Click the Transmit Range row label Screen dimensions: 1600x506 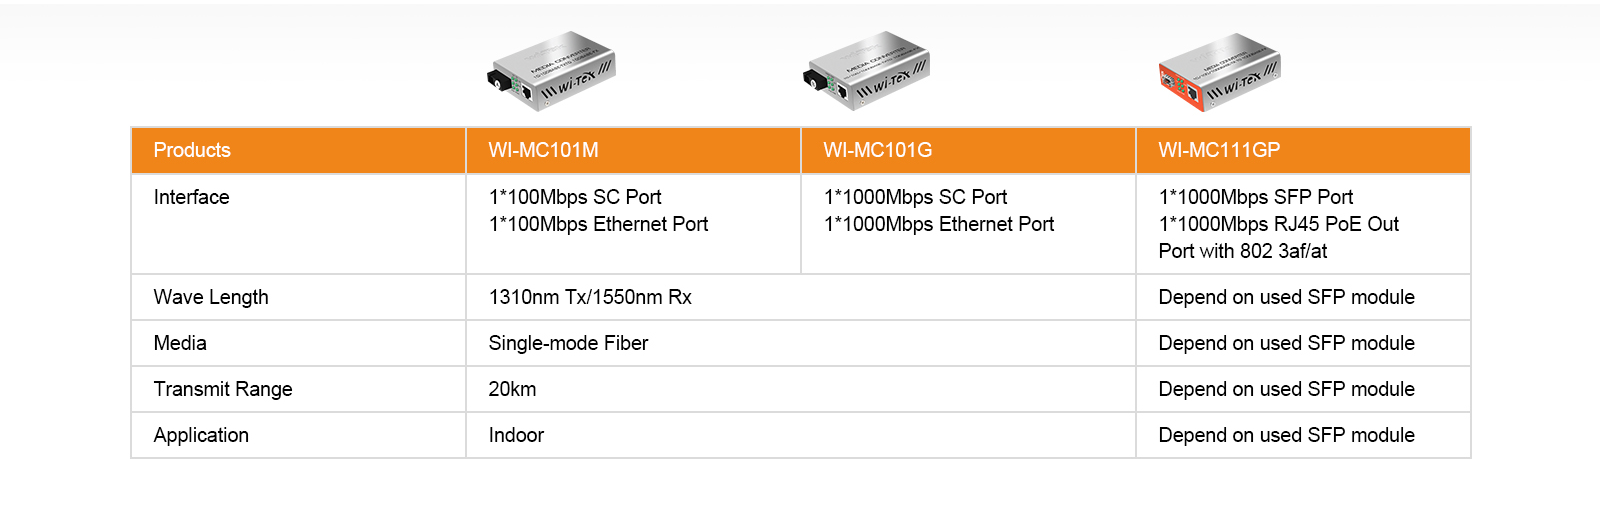pos(223,389)
